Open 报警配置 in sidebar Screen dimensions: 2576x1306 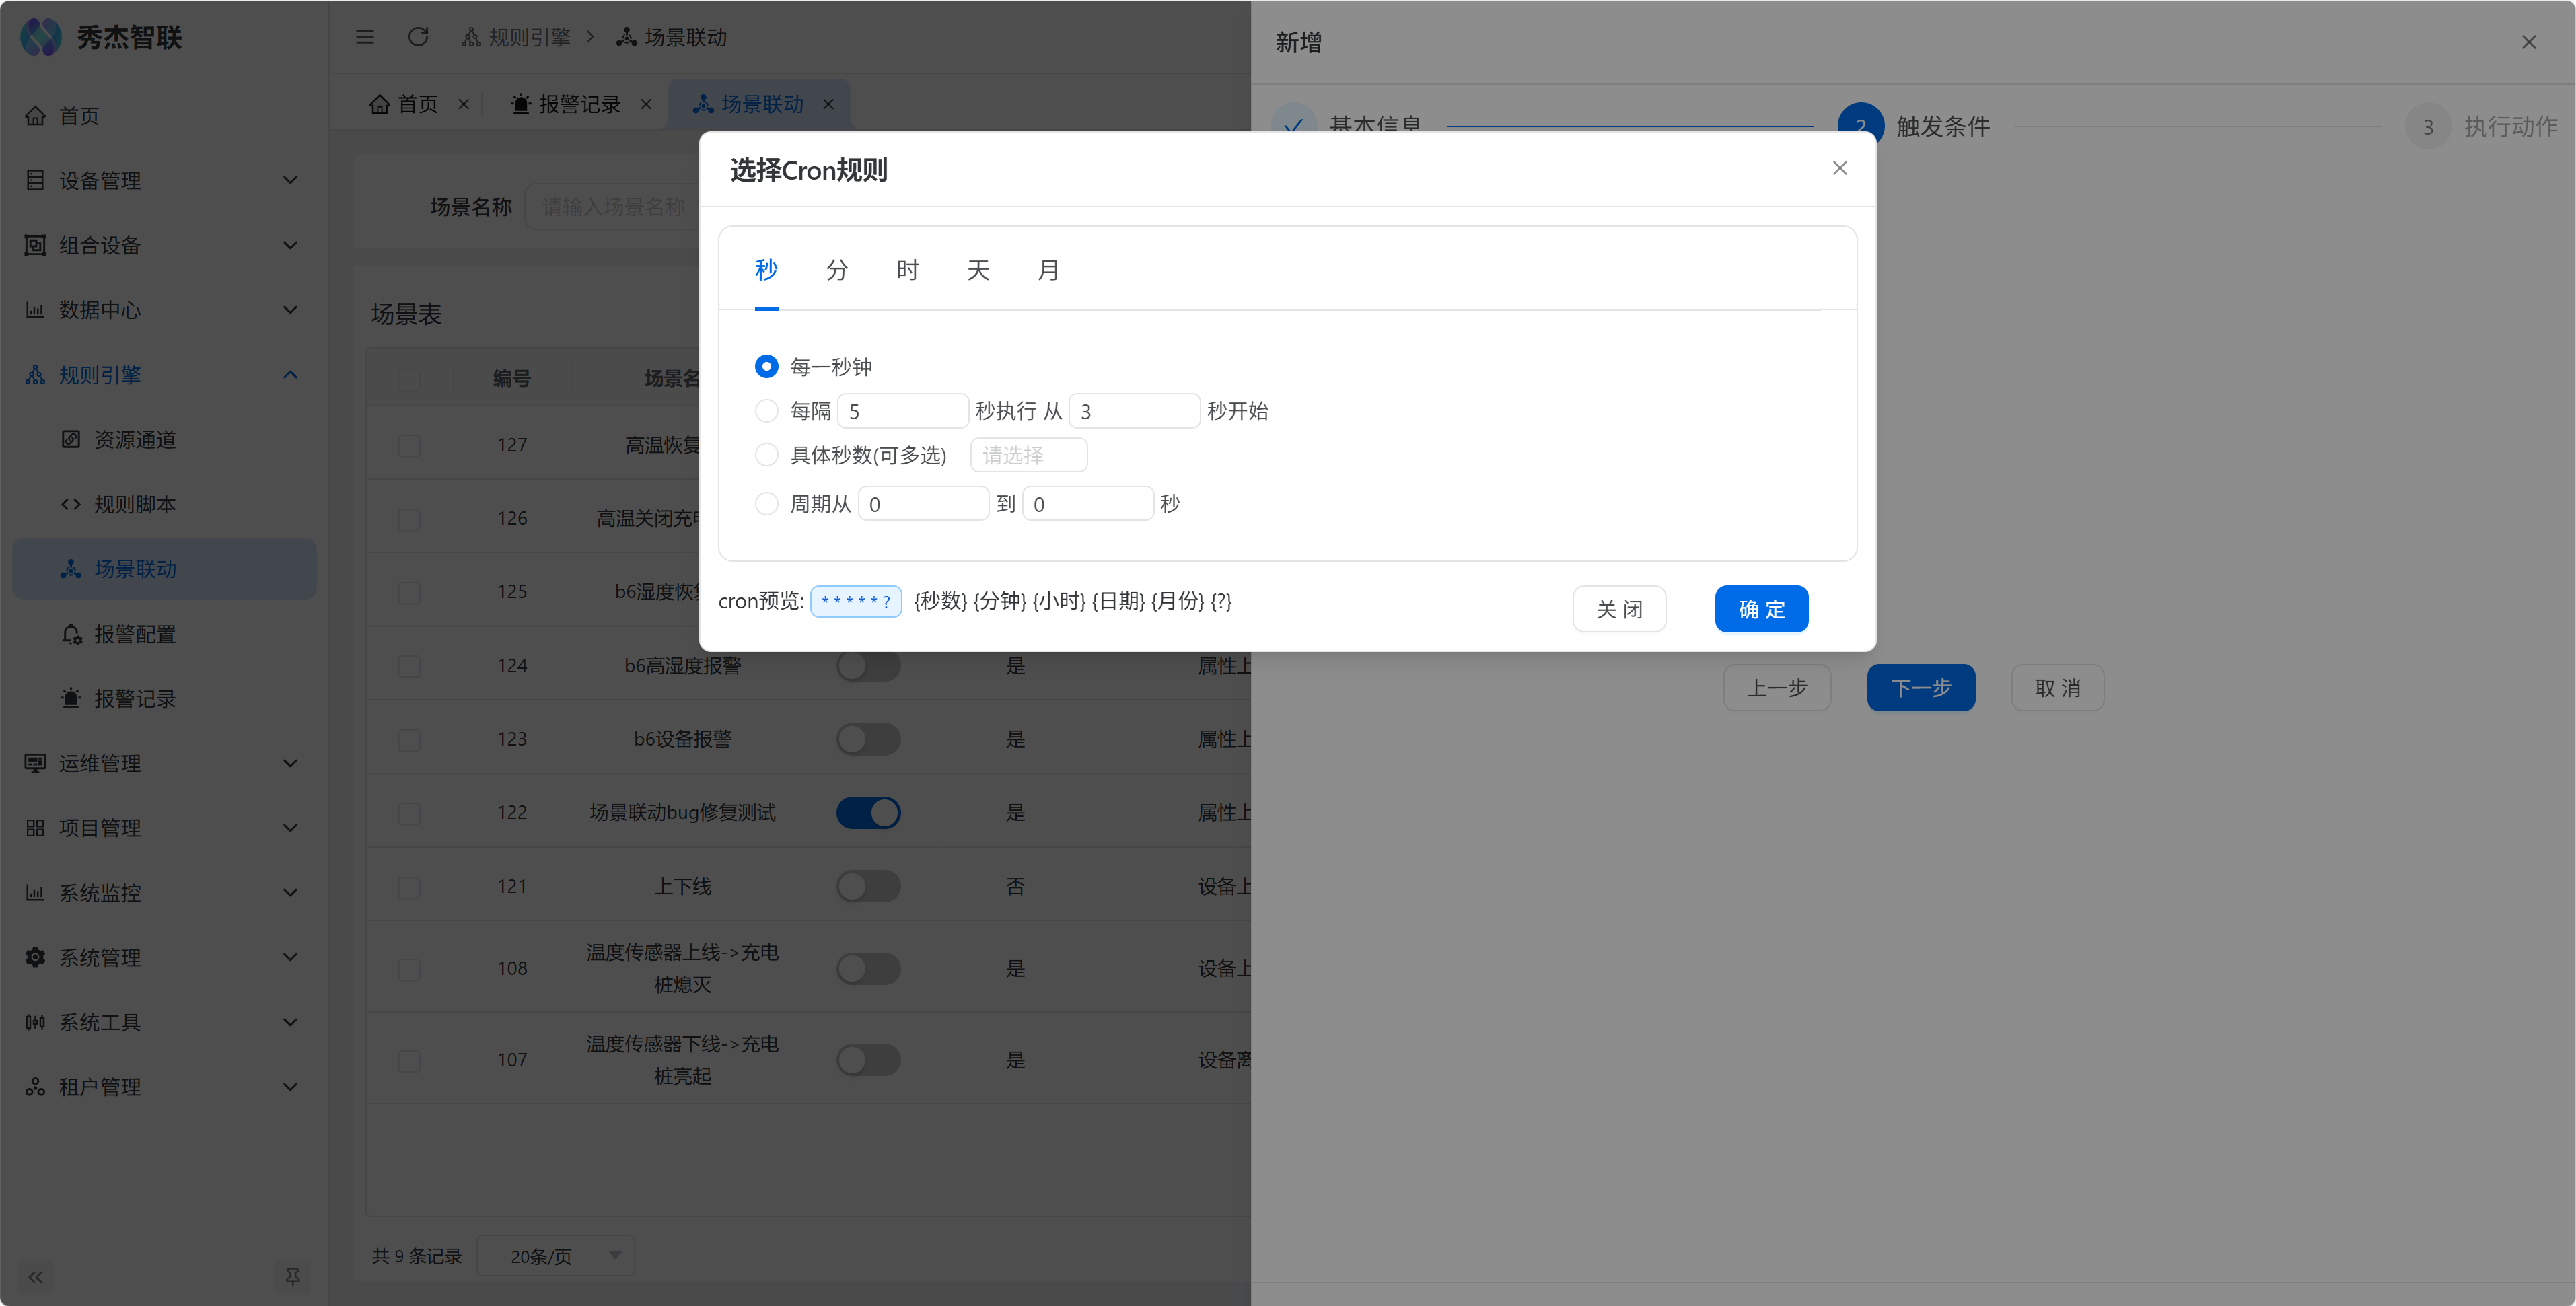point(134,634)
